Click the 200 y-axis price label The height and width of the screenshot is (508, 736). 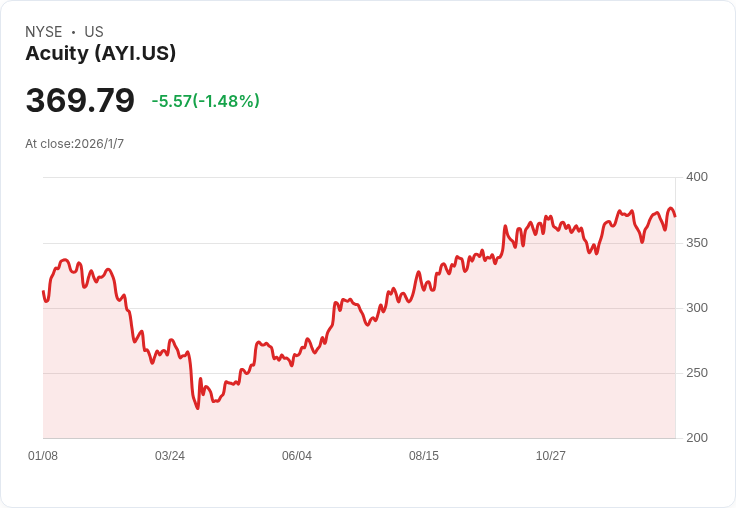tap(696, 438)
